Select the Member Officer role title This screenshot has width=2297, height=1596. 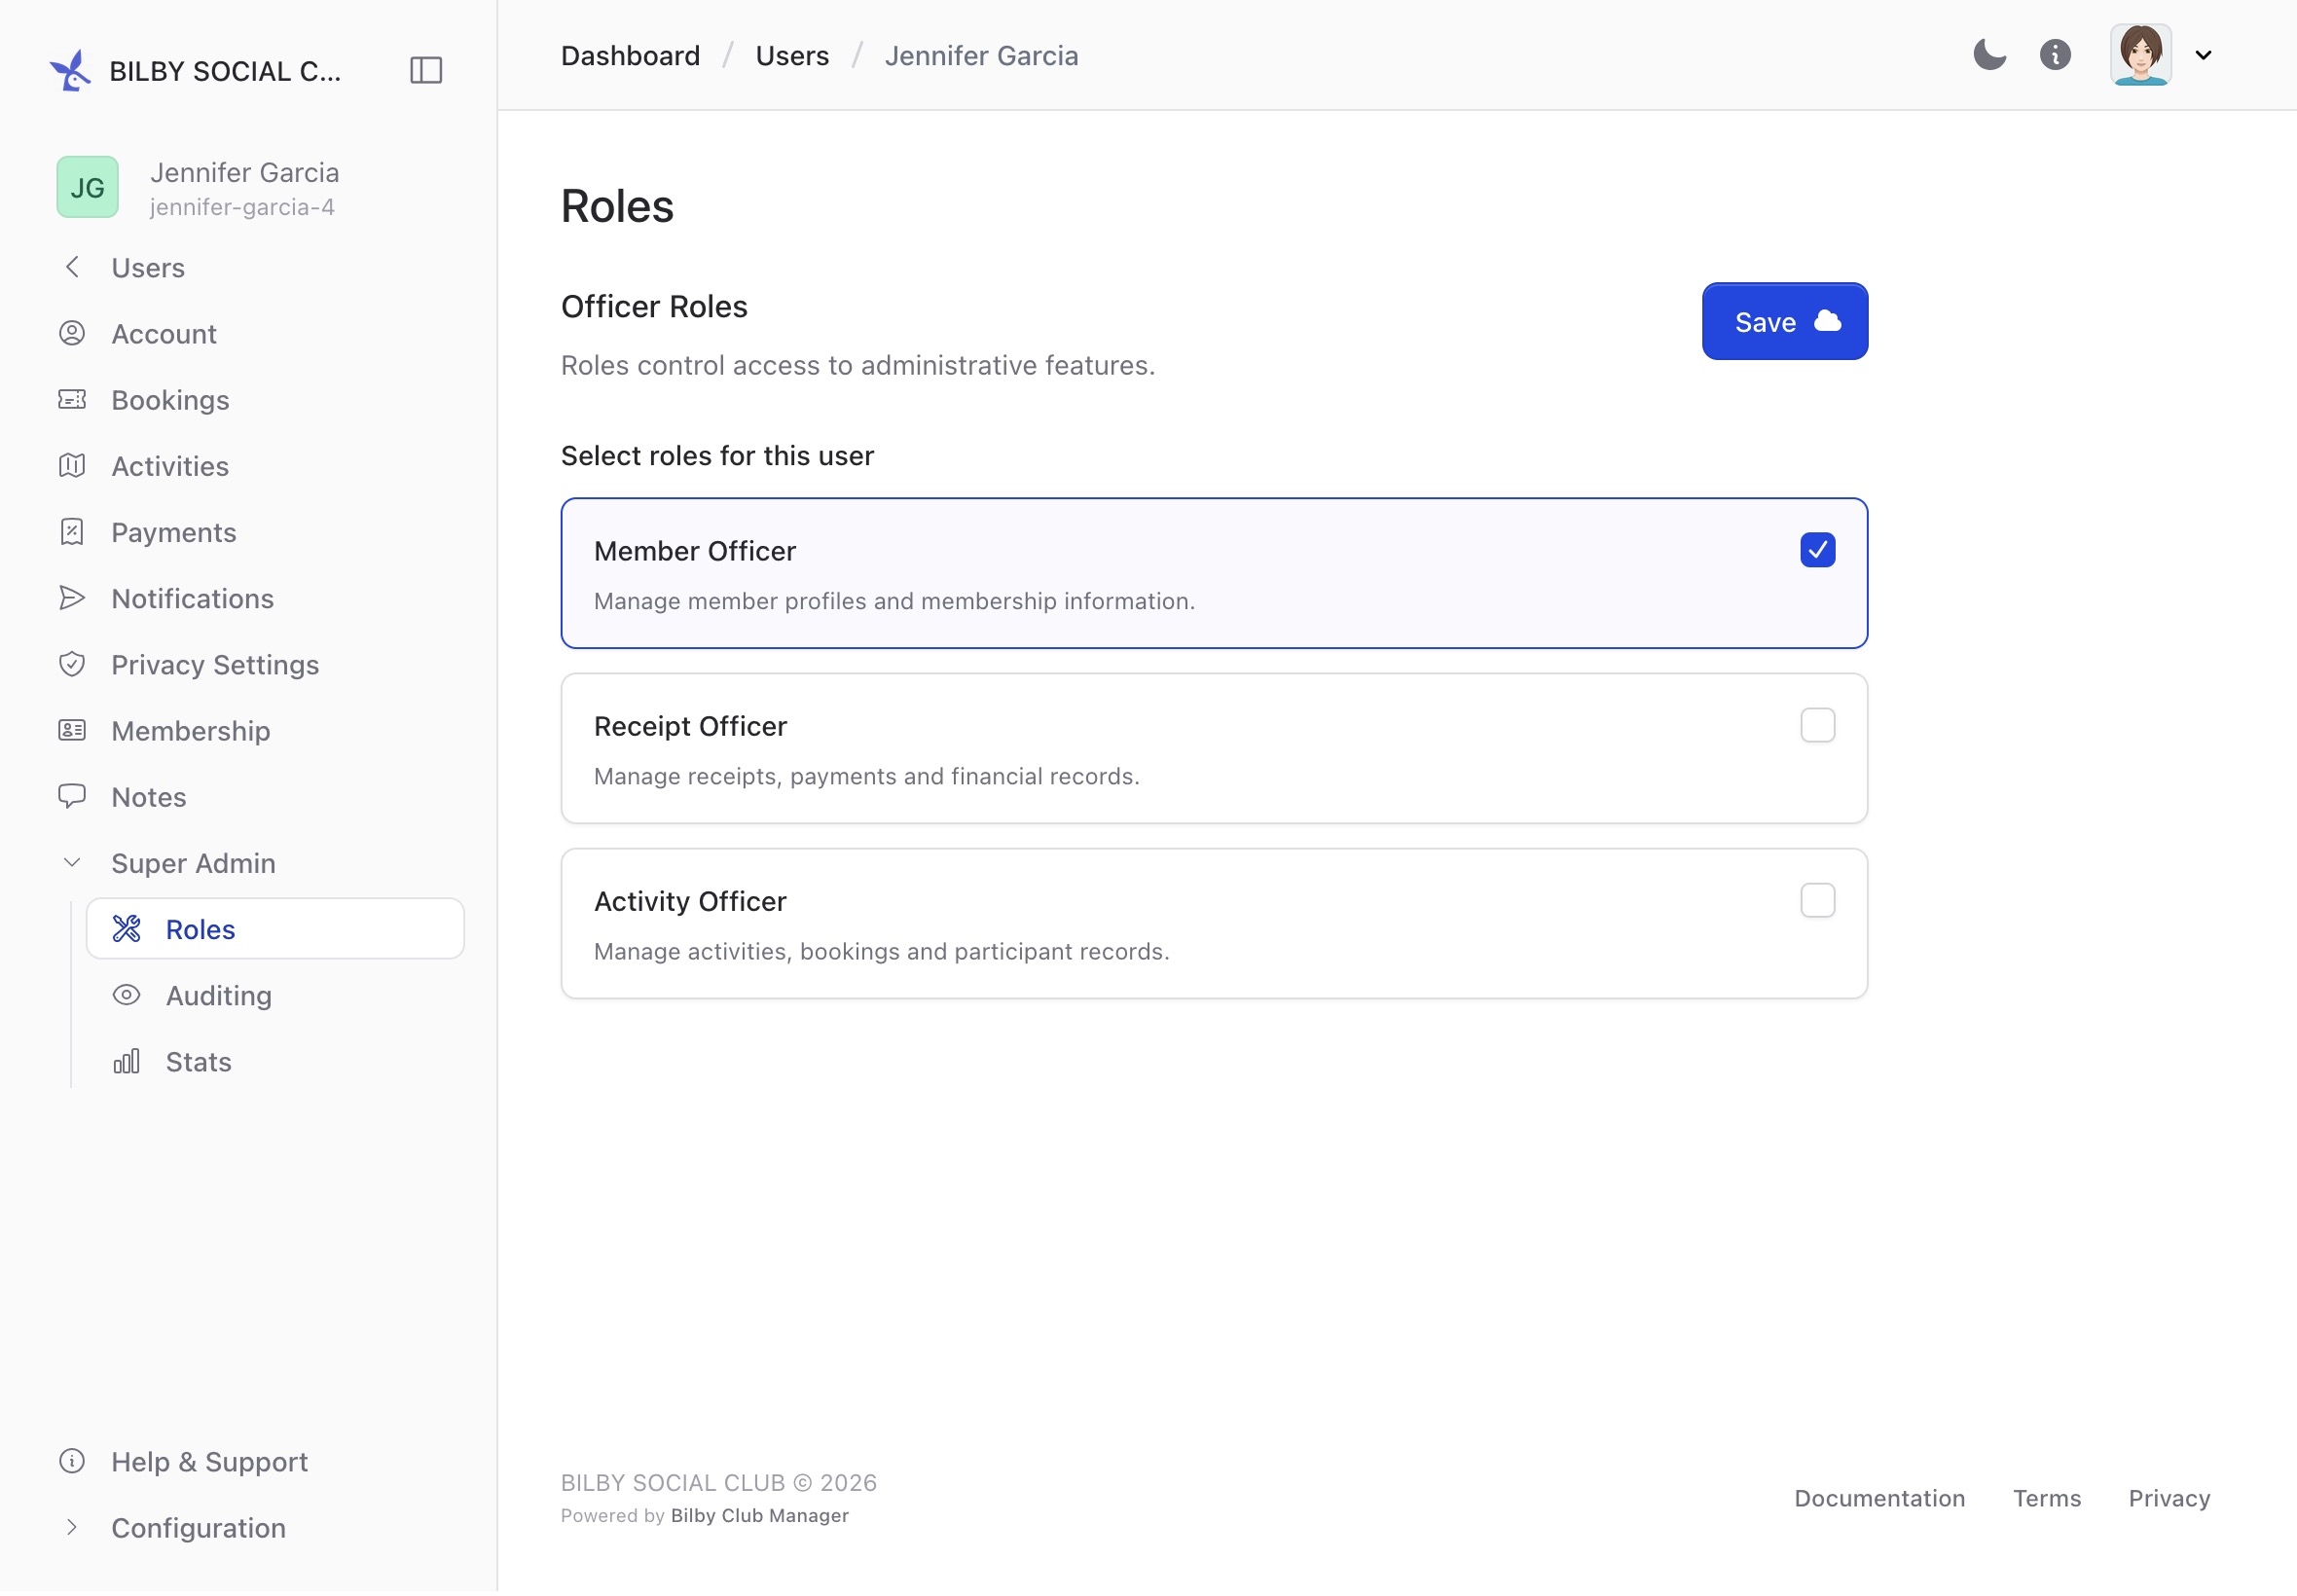coord(695,550)
